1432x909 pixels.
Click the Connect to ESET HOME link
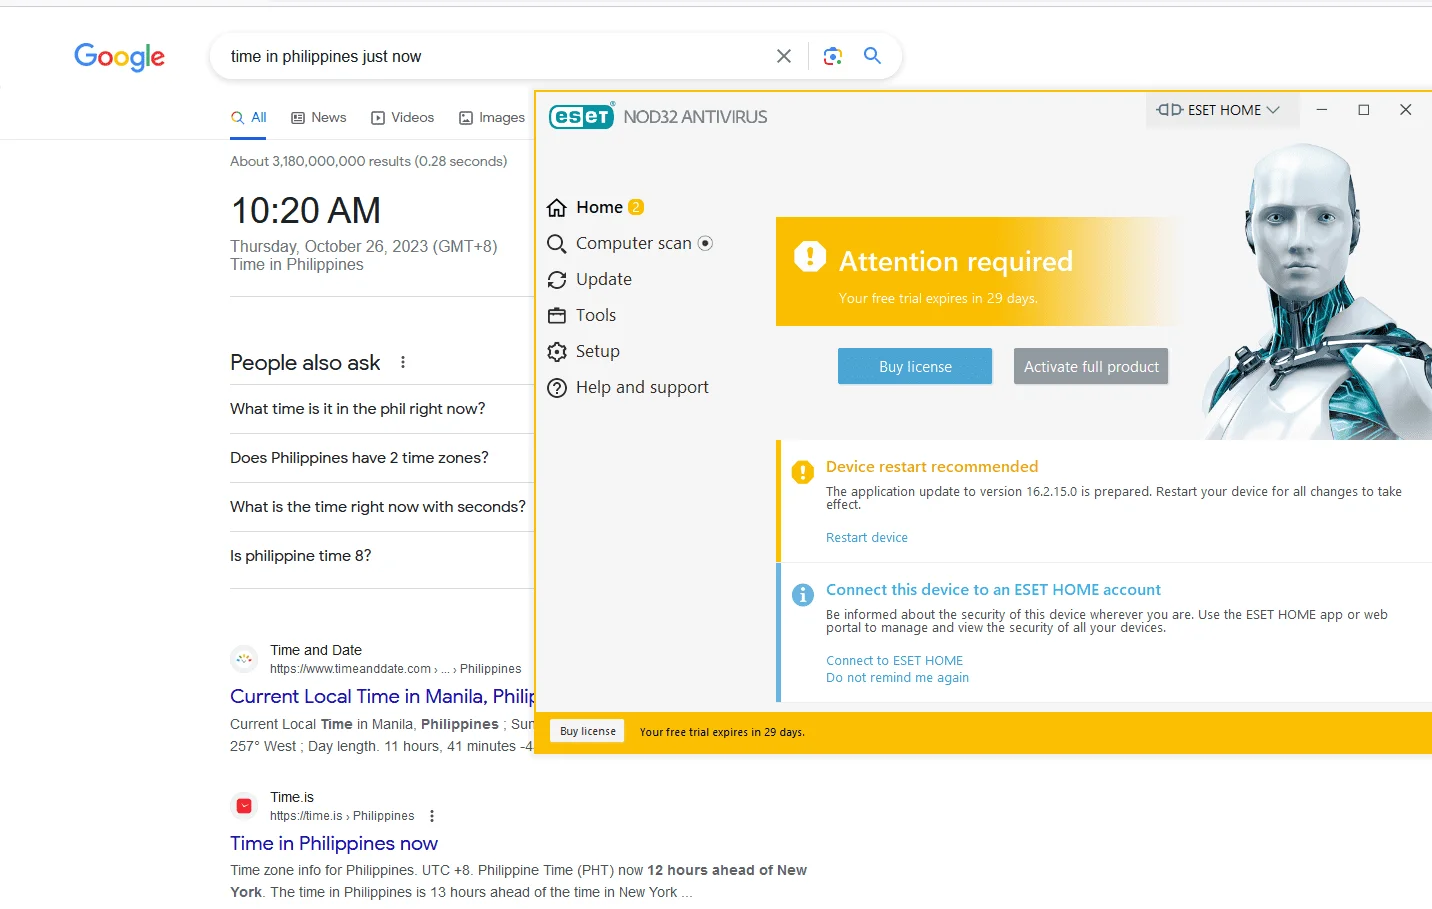(894, 660)
